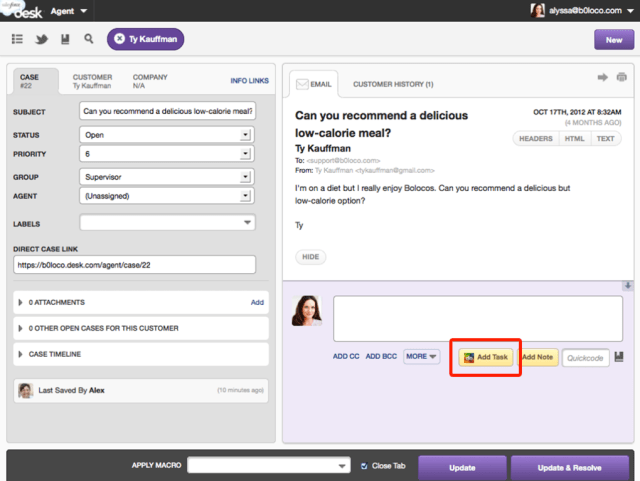Expand the Case Timeline section

(21, 354)
